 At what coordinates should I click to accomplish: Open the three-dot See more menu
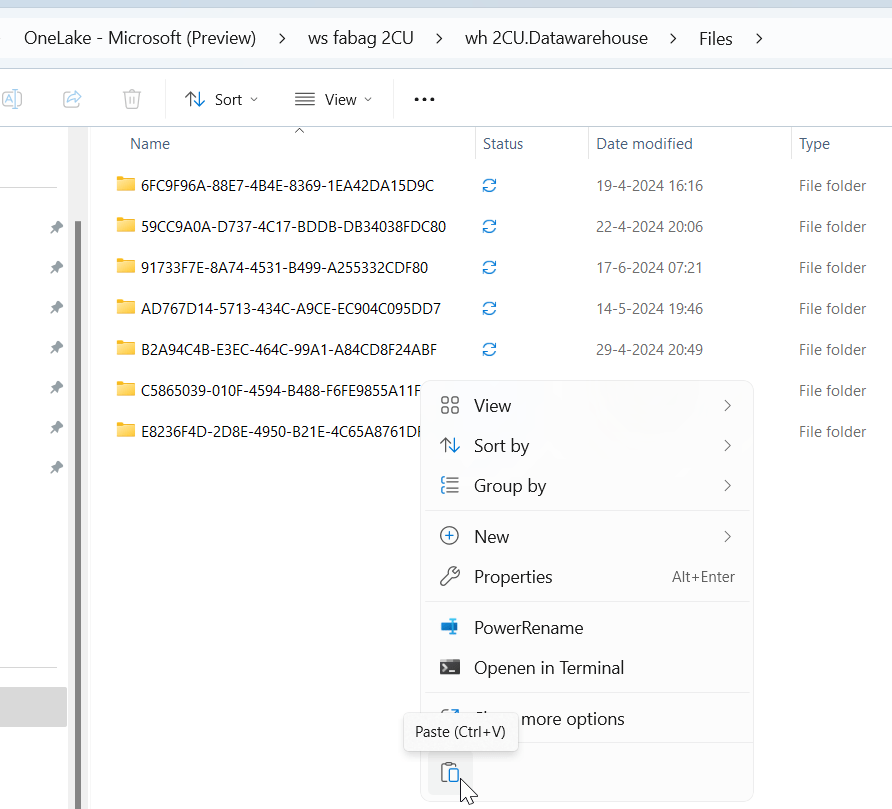[424, 99]
